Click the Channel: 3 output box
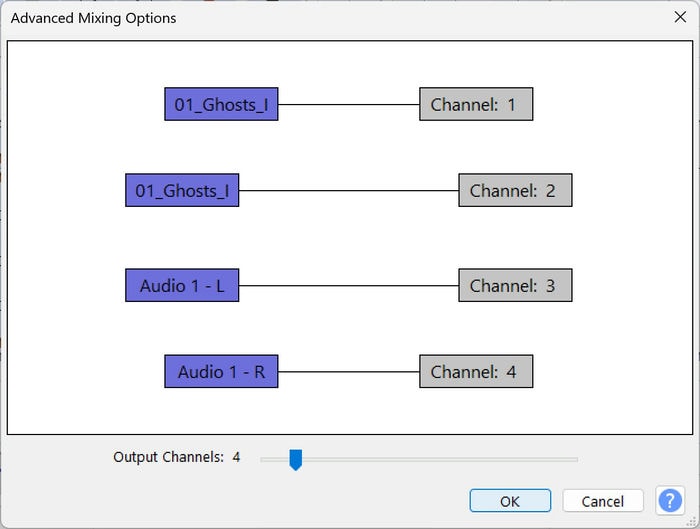700x529 pixels. click(515, 286)
